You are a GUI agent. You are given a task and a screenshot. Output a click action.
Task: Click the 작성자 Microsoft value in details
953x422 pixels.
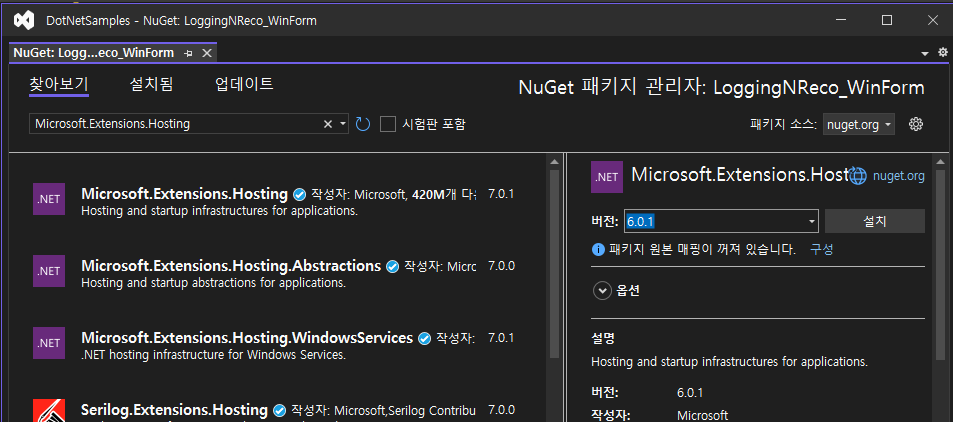tap(703, 416)
